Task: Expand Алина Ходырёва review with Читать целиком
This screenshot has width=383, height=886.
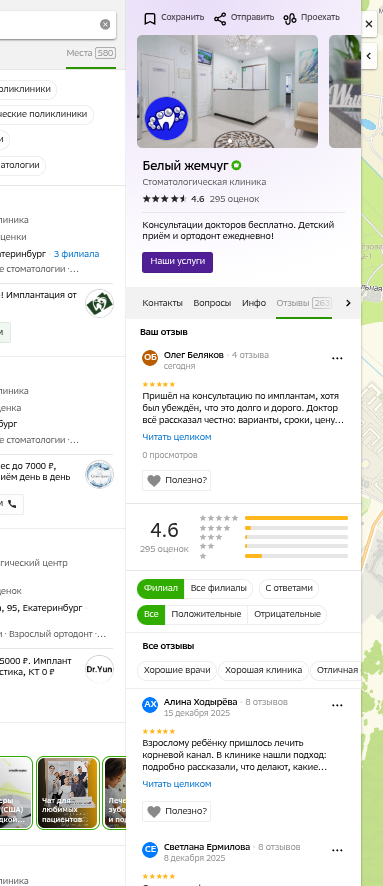Action: pyautogui.click(x=177, y=784)
